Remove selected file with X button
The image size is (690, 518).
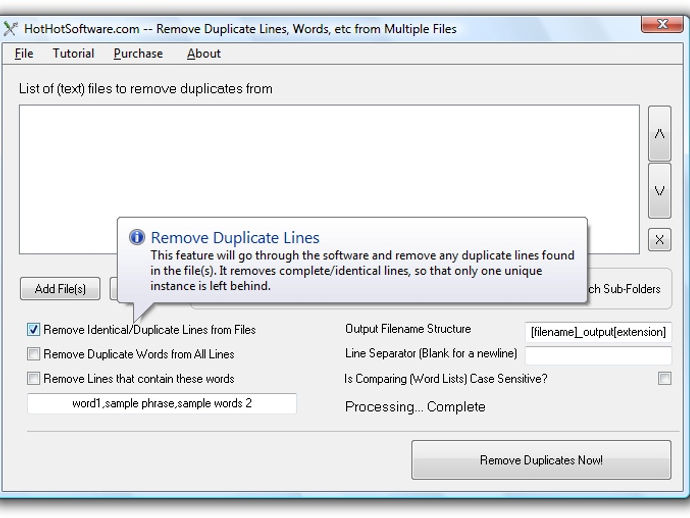pos(659,240)
